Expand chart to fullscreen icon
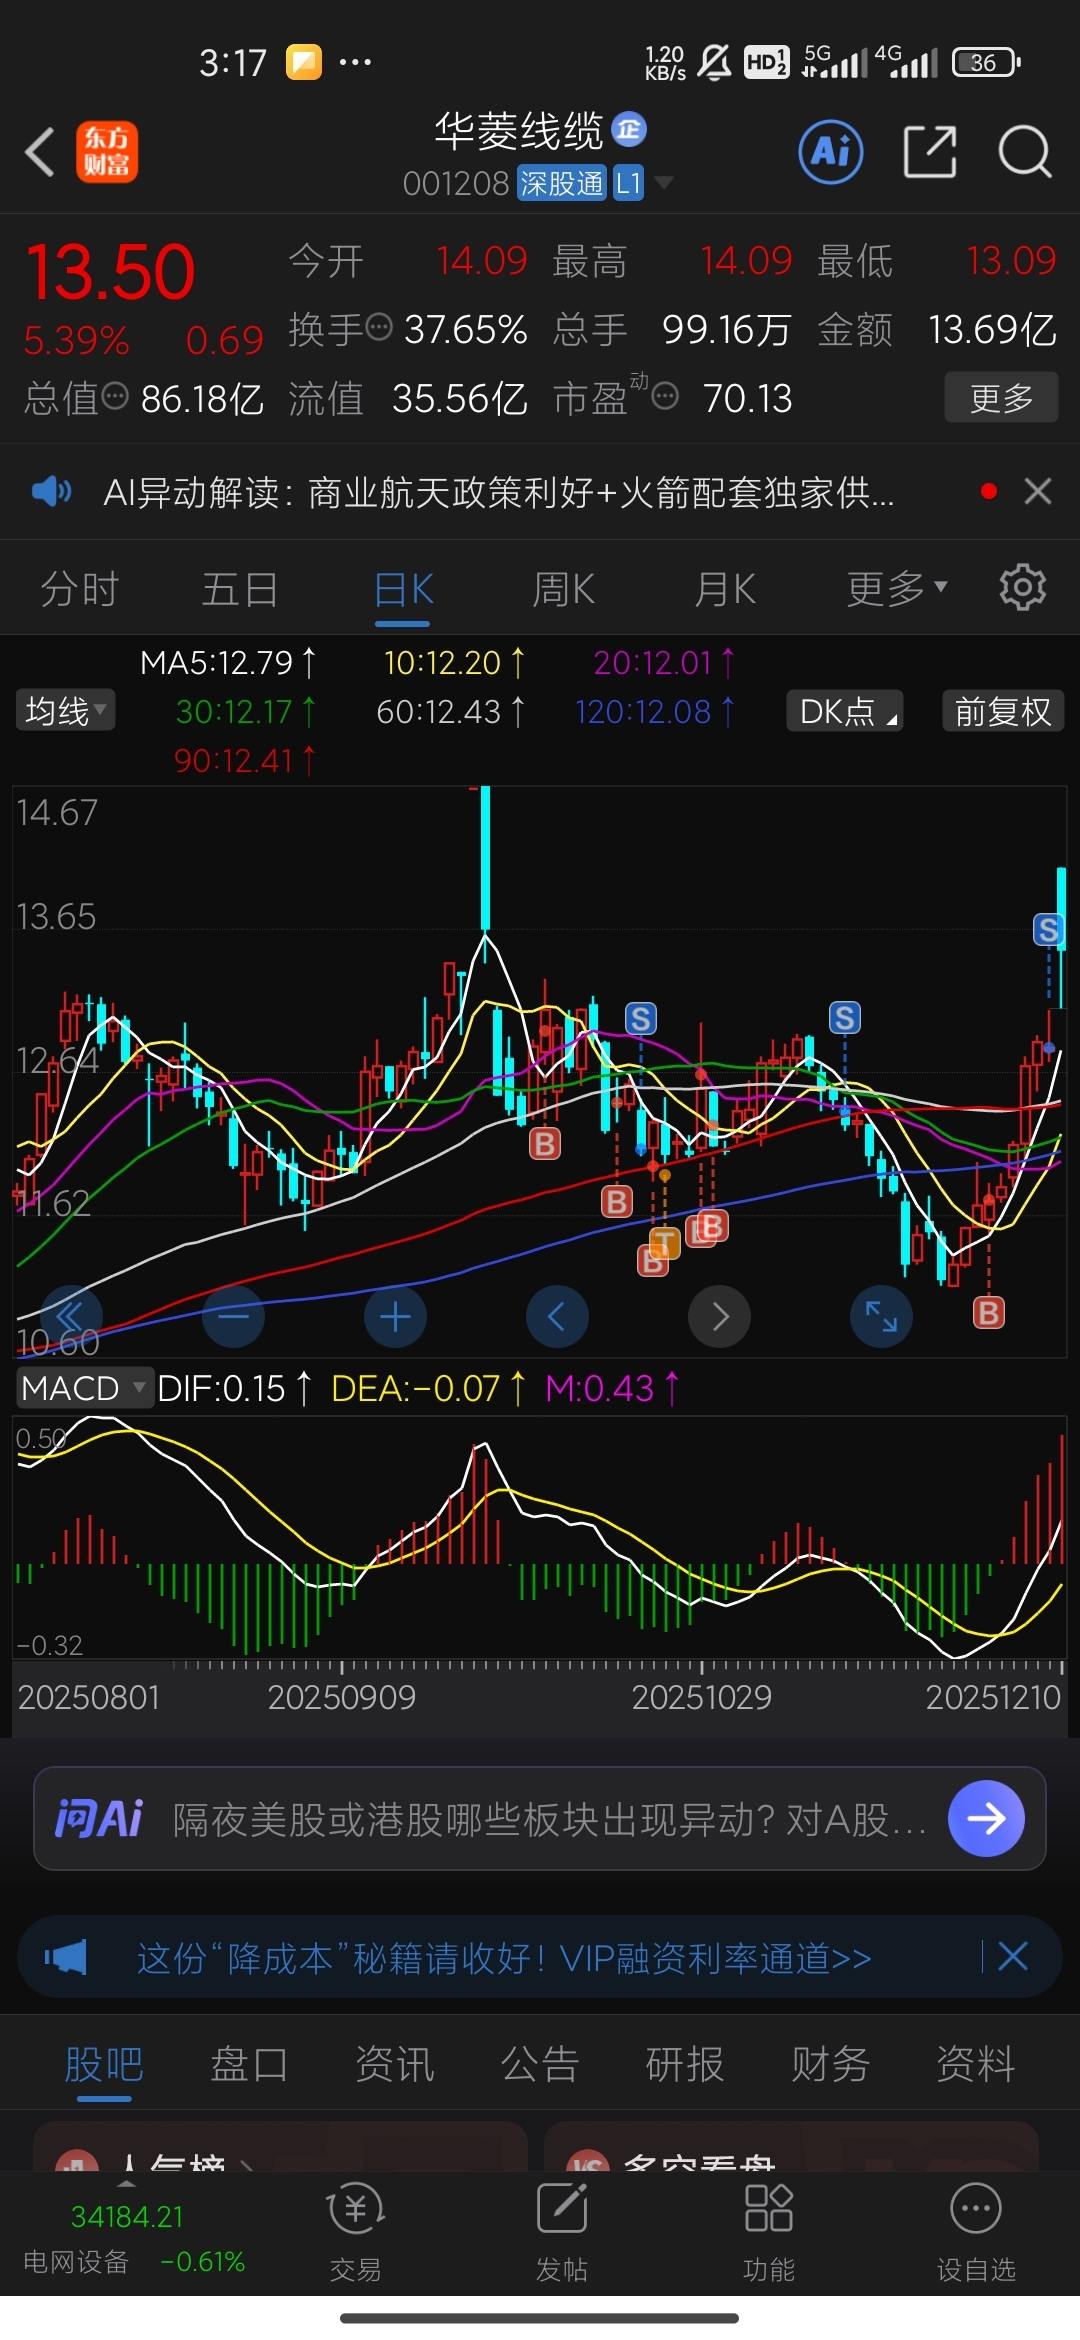 (881, 1317)
